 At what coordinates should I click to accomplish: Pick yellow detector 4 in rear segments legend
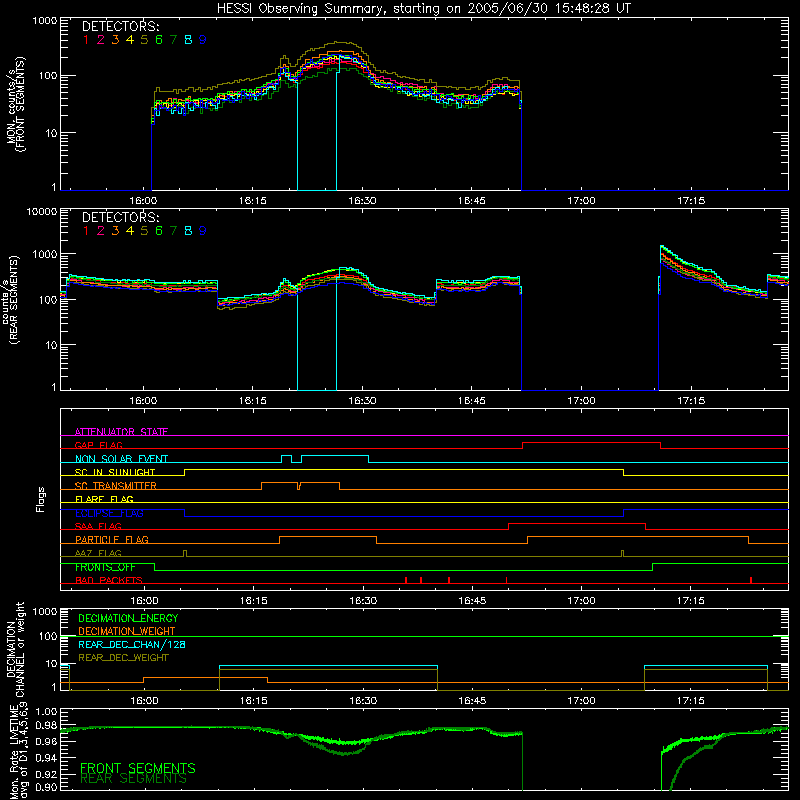(x=130, y=231)
